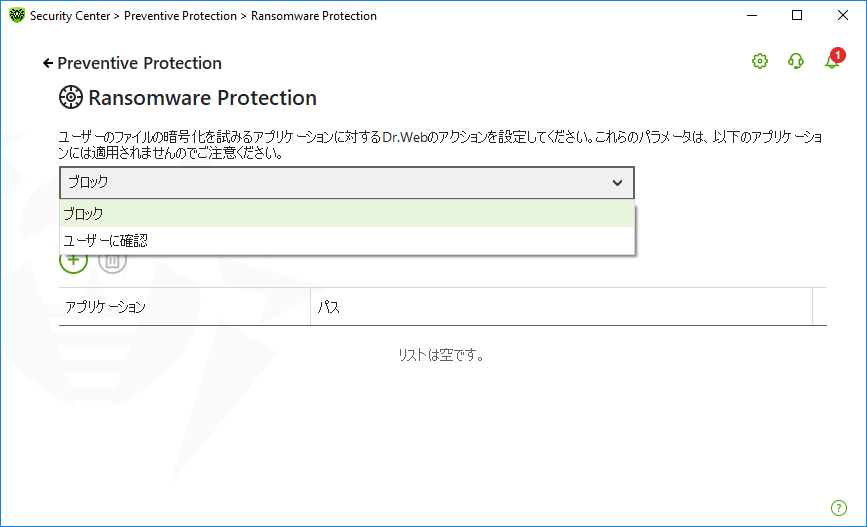Click the ブロック combo box field
Viewport: 867px width, 527px height.
pyautogui.click(x=347, y=182)
